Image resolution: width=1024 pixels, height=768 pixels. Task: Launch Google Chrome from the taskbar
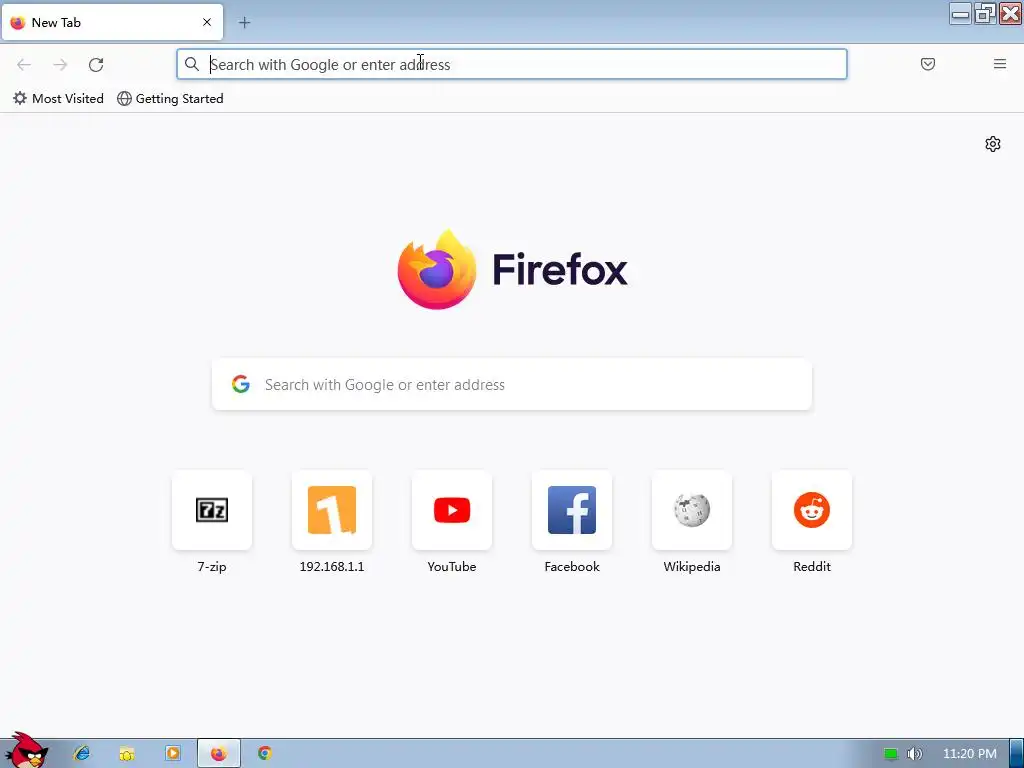click(264, 754)
